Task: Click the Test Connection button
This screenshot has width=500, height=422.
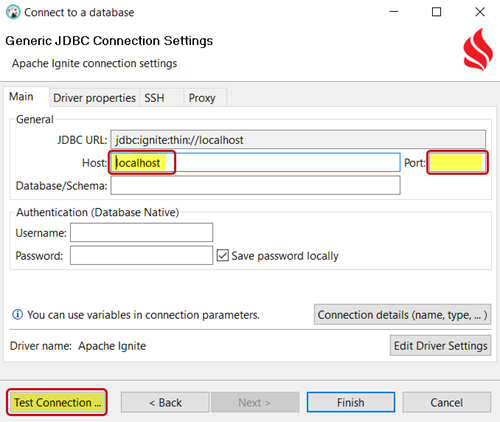Action: [57, 402]
